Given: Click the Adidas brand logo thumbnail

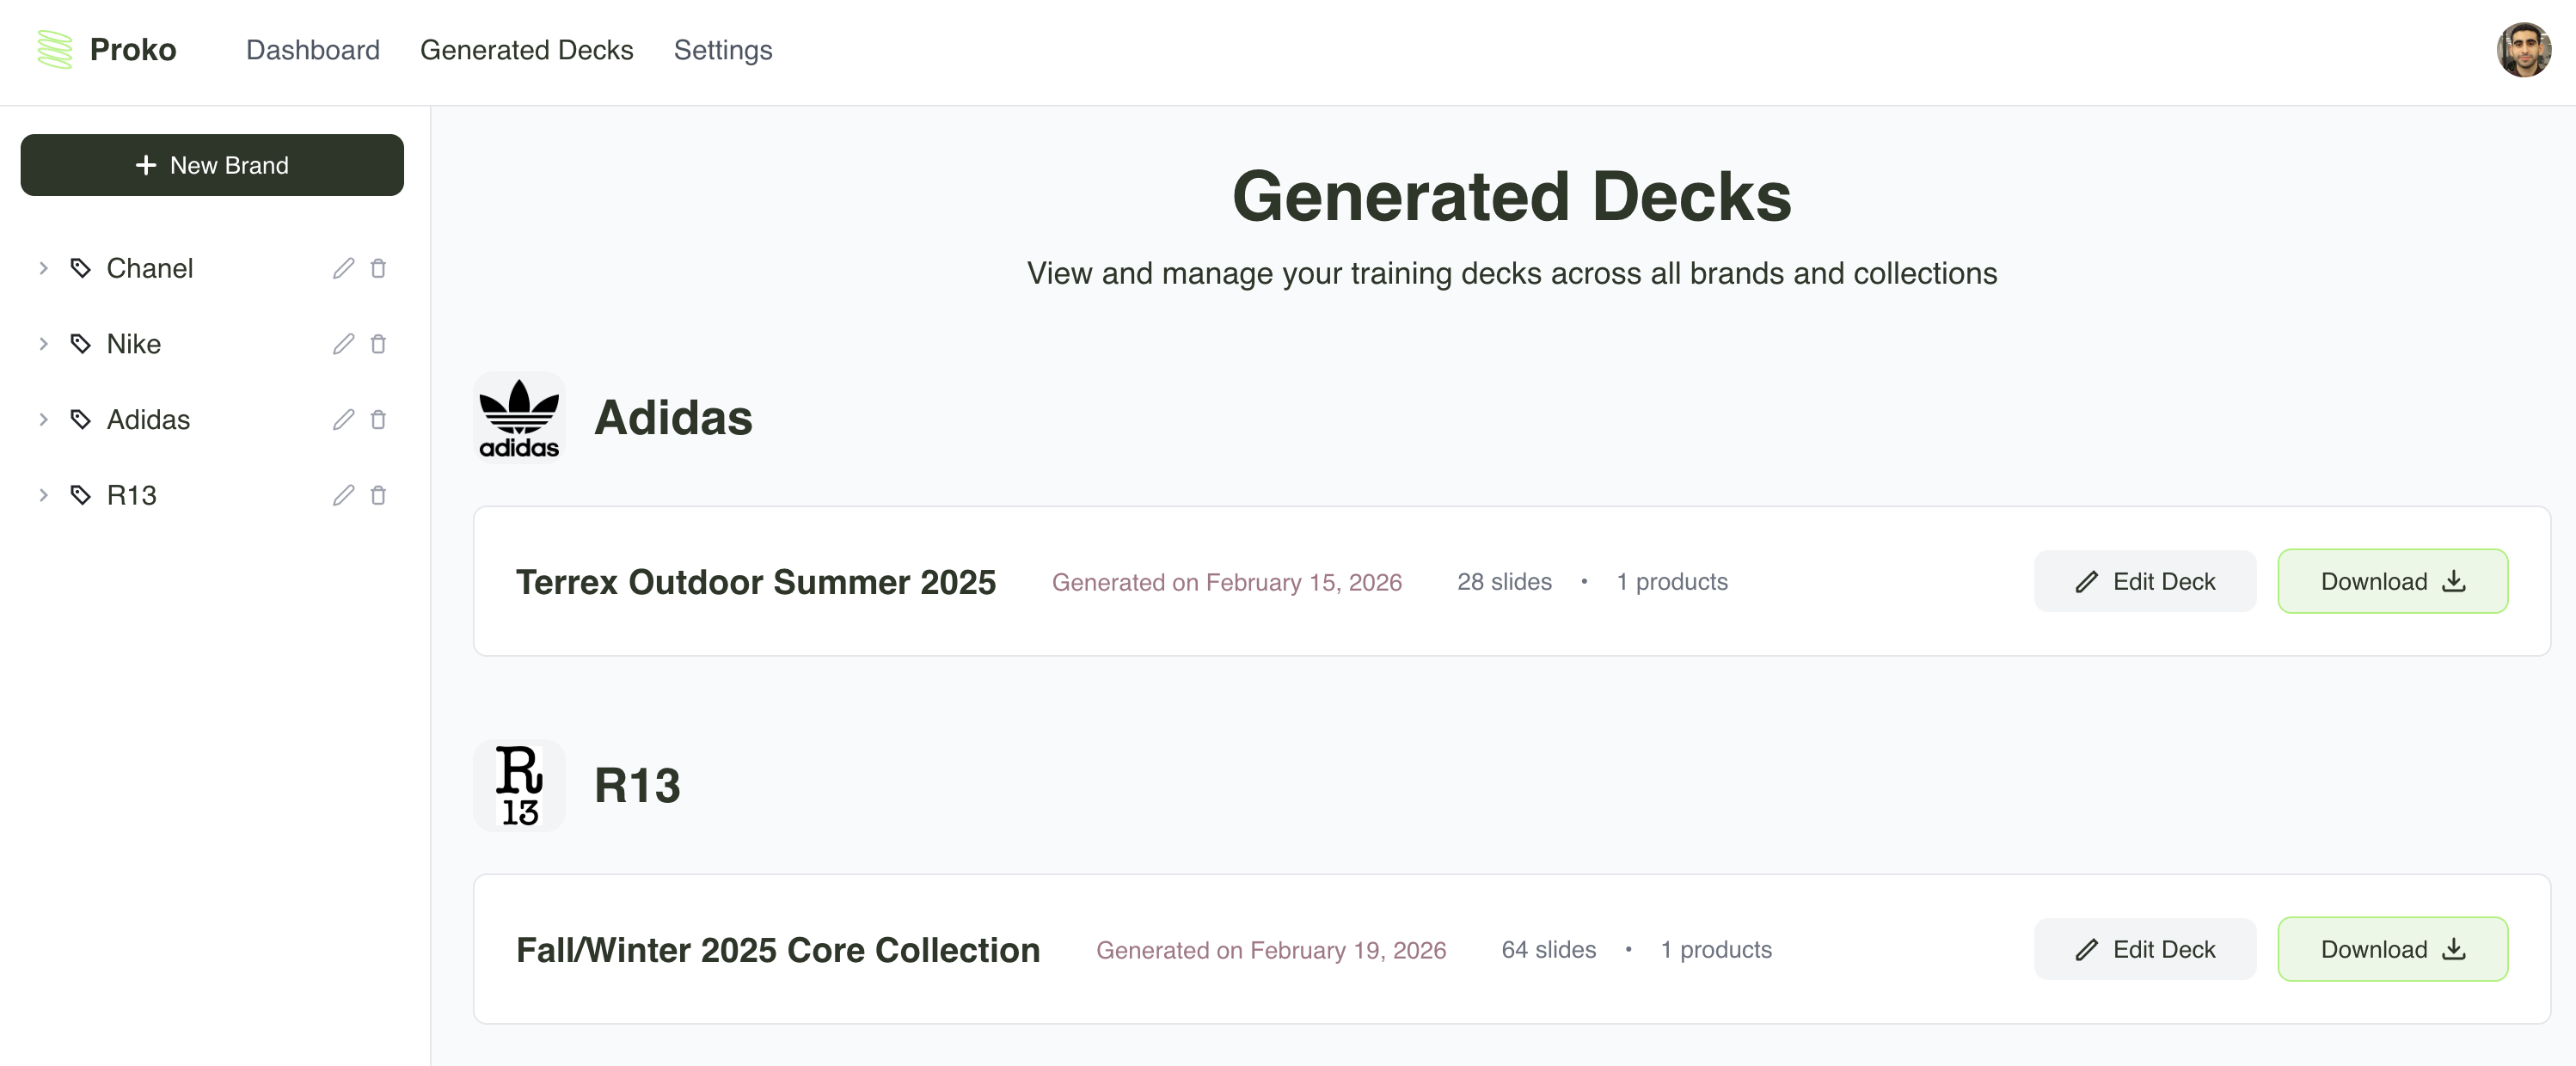Looking at the screenshot, I should 519,417.
